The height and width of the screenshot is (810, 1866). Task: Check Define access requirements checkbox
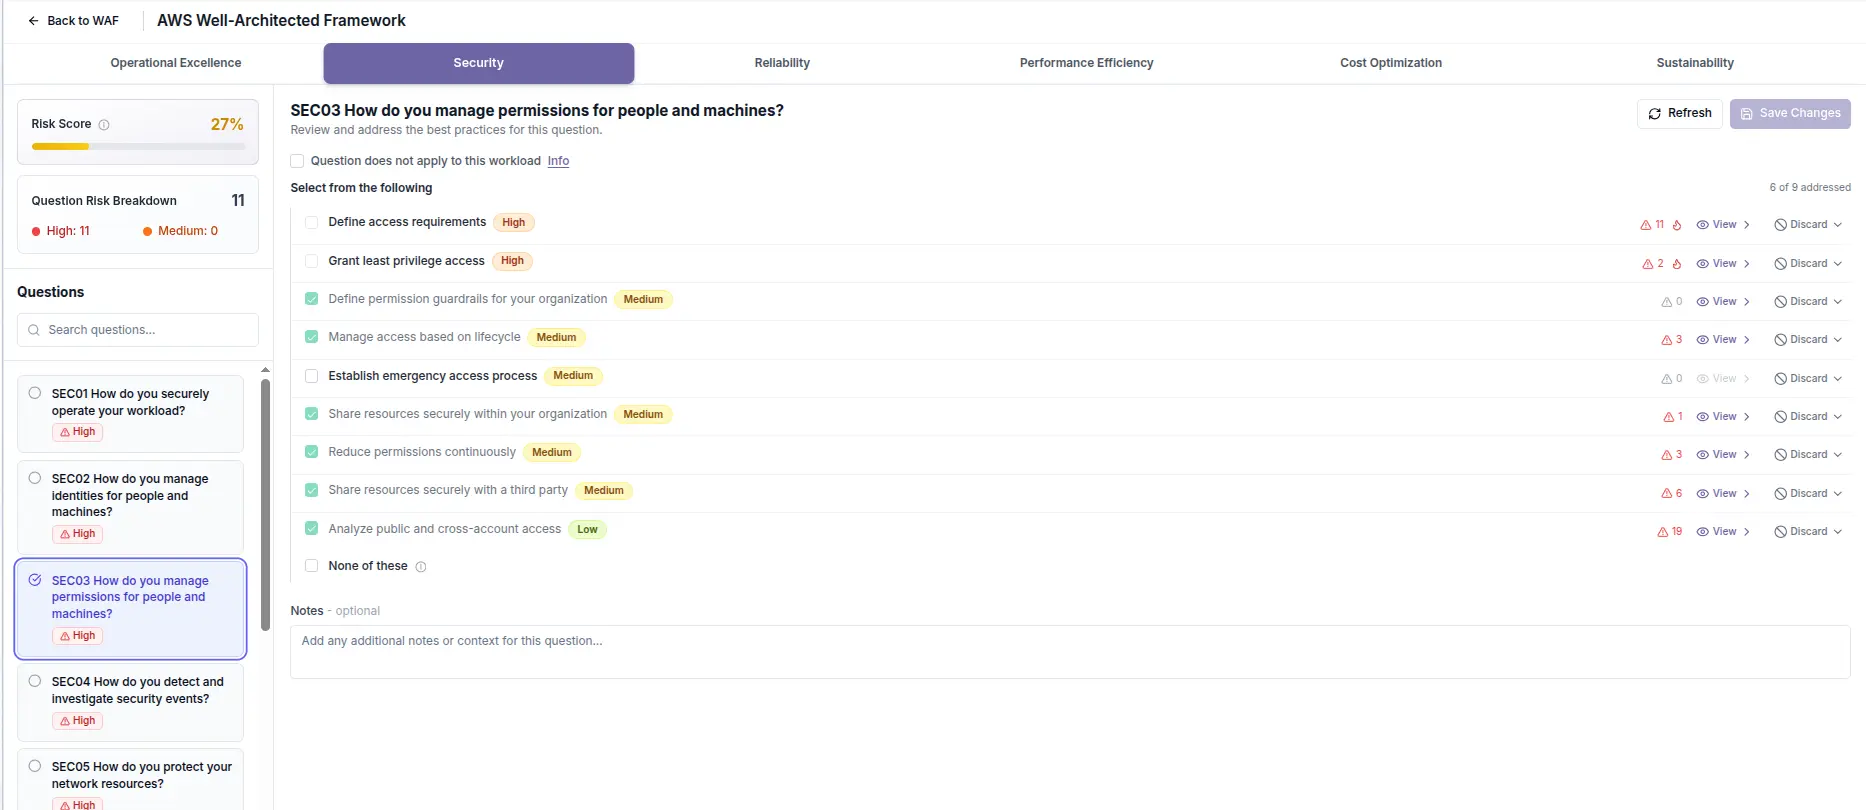[x=311, y=222]
